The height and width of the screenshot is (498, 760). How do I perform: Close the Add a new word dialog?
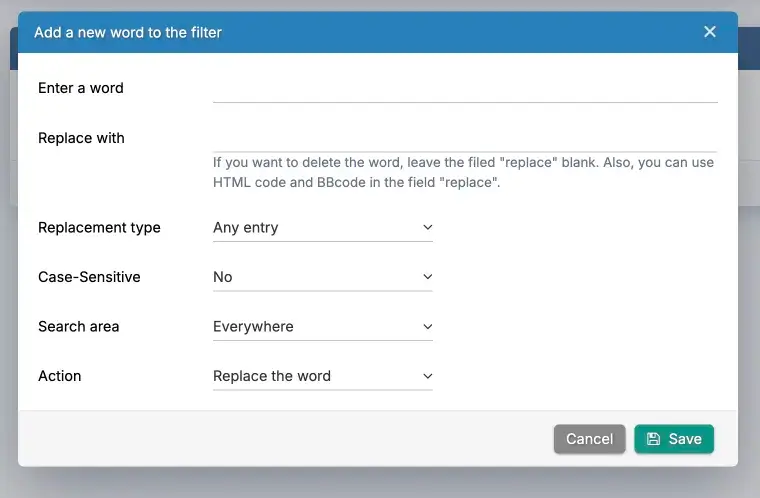(710, 32)
